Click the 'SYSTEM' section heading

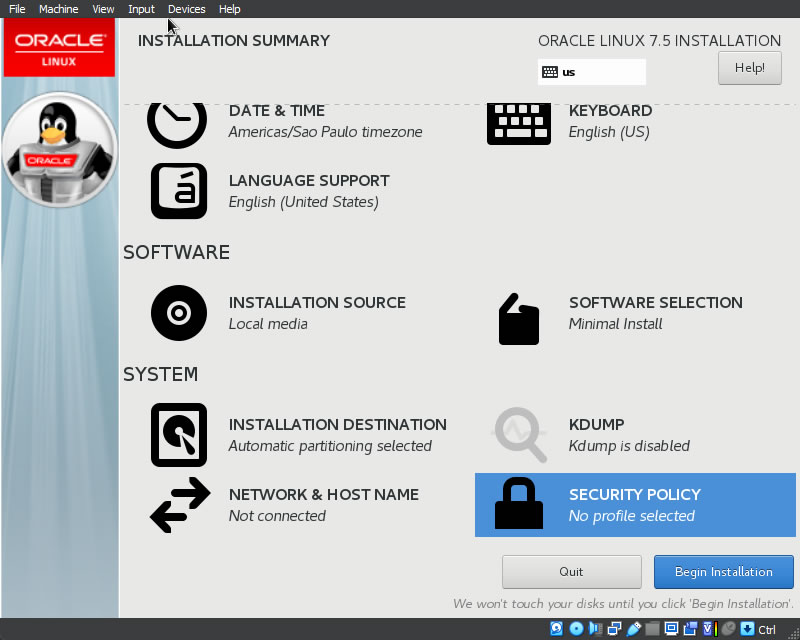[161, 375]
